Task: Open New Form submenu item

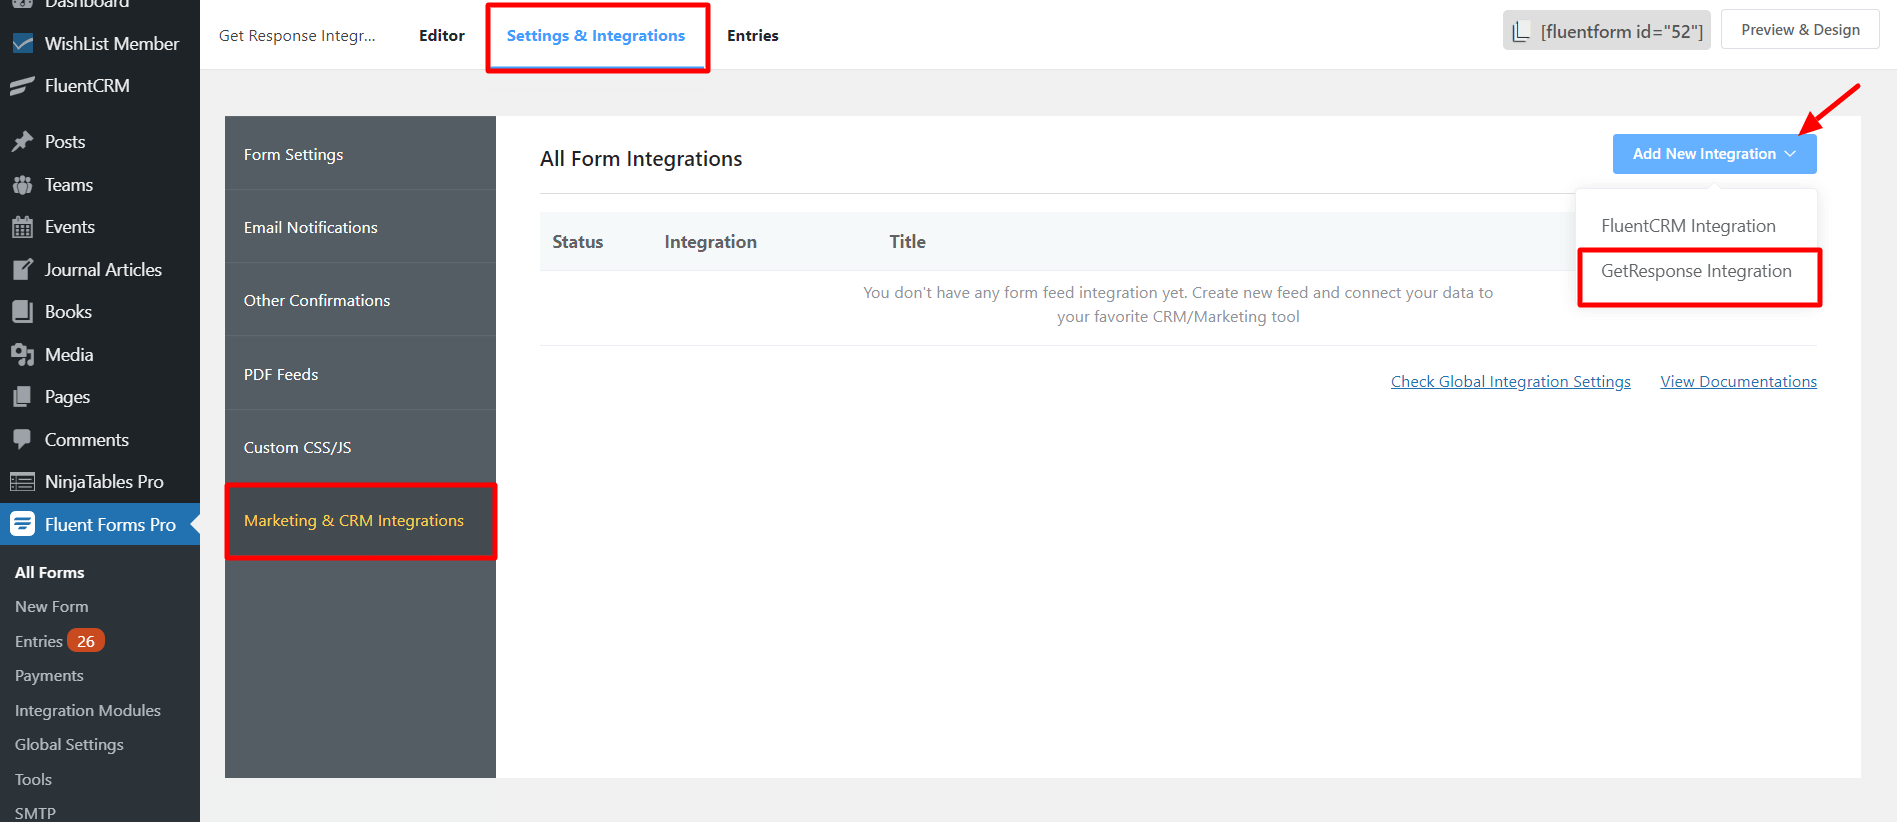Action: pos(51,606)
